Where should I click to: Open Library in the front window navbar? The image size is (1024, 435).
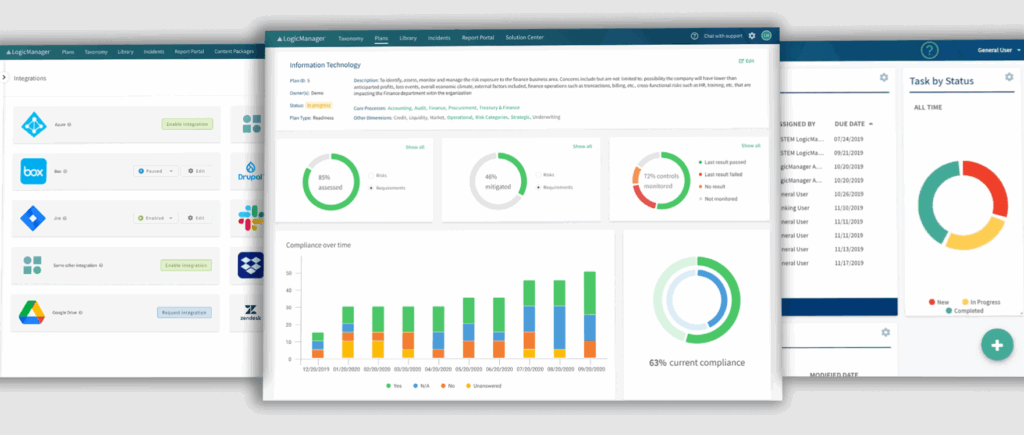[408, 38]
